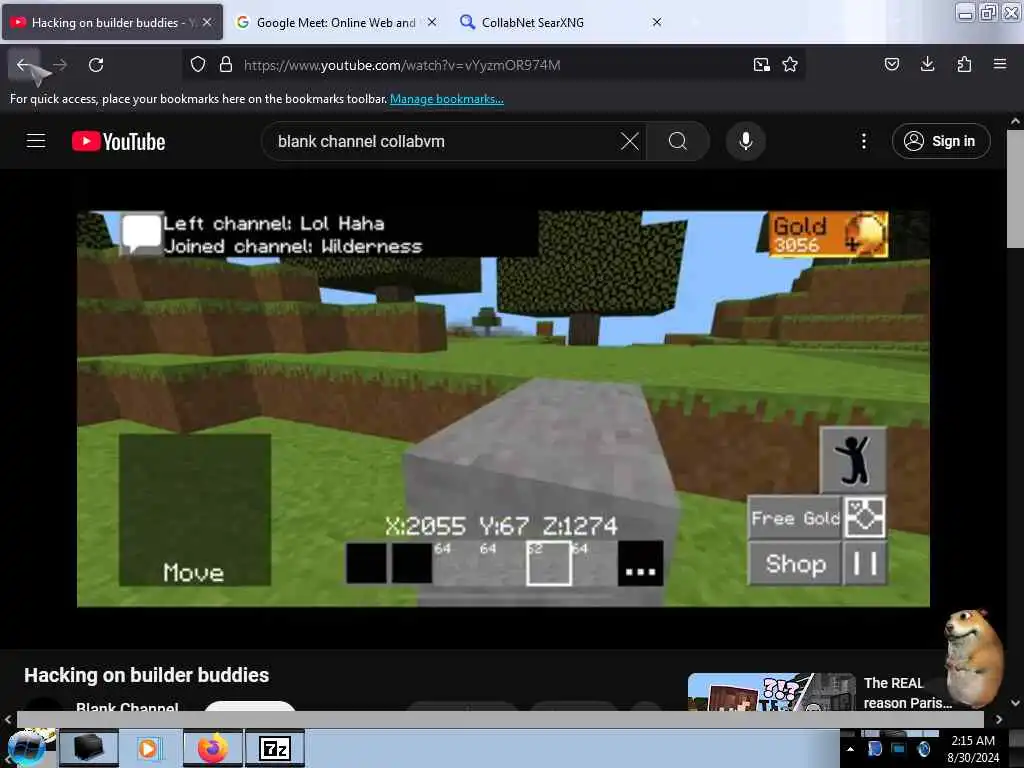This screenshot has height=768, width=1024.
Task: Click the horizontal scrollbar at bottom
Action: point(500,719)
